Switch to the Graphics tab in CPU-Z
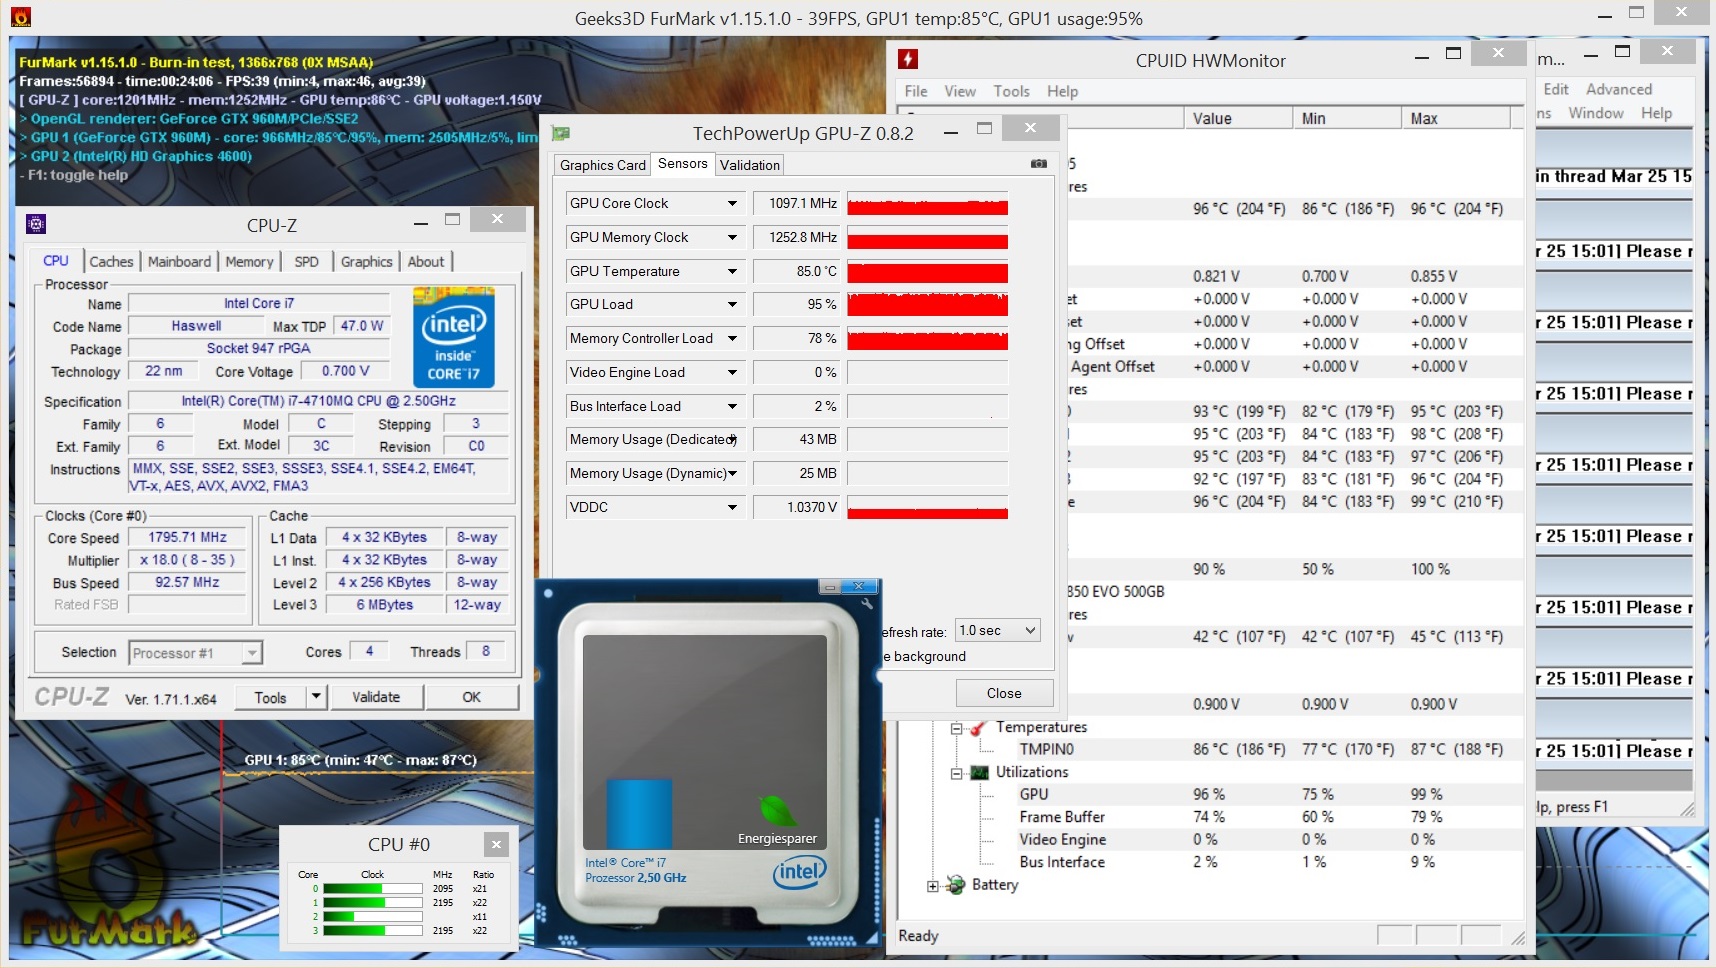1716x968 pixels. 367,262
